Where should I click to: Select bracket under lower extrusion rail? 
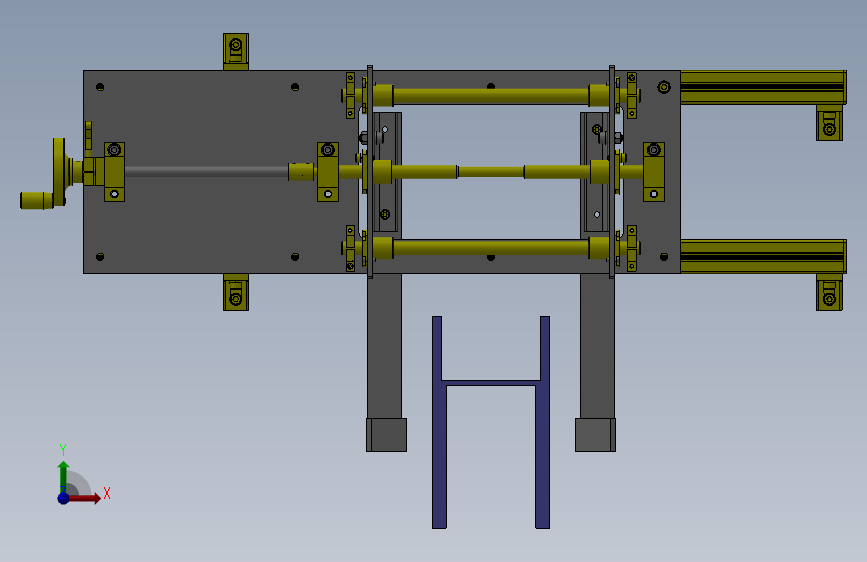[x=829, y=292]
